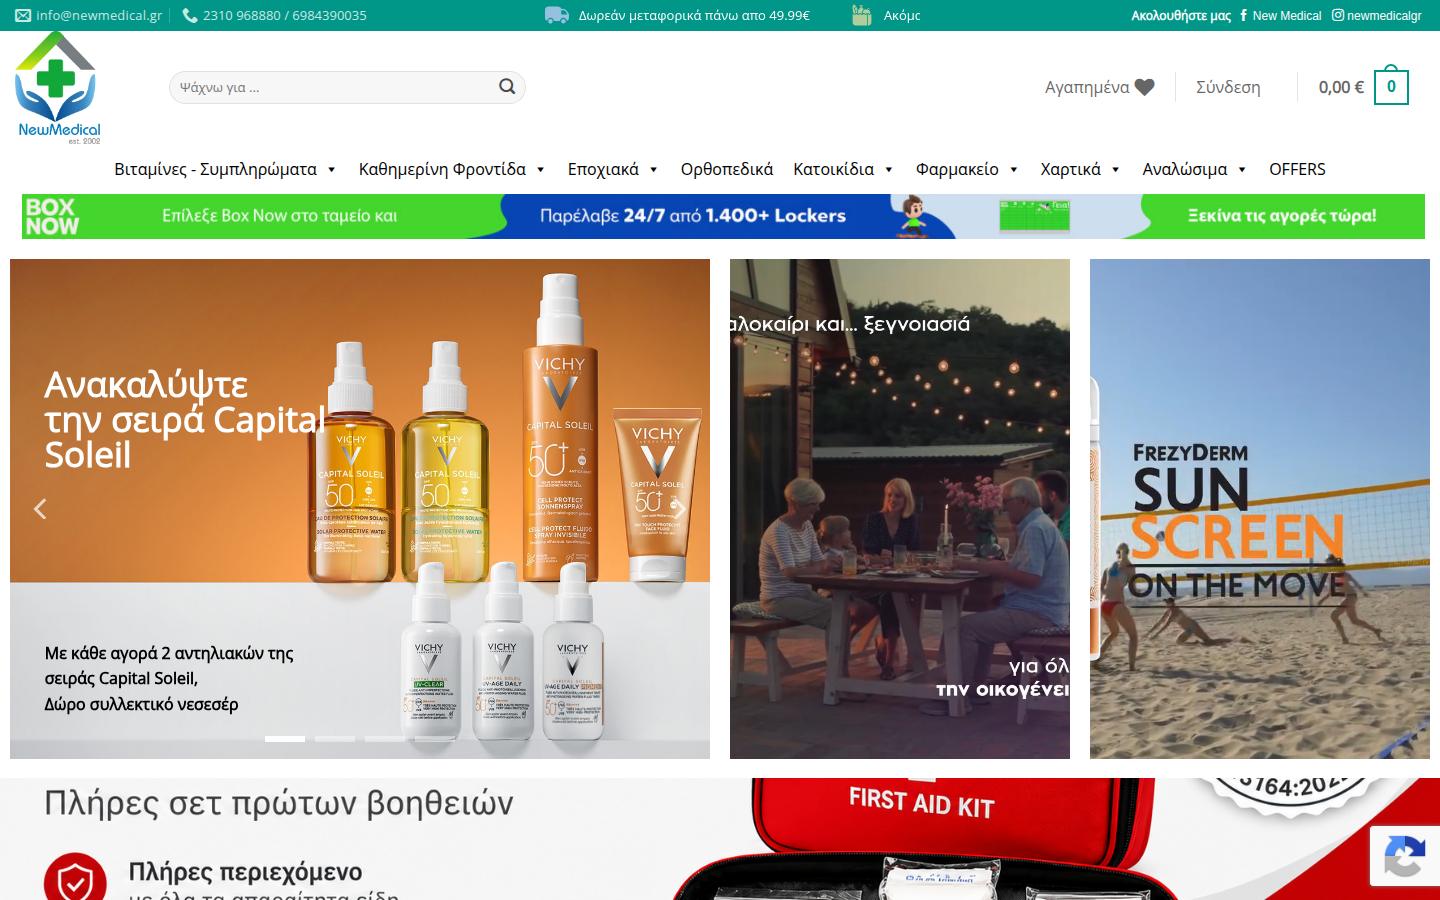Expand Φαρμακείο dropdown arrow

pos(1014,170)
